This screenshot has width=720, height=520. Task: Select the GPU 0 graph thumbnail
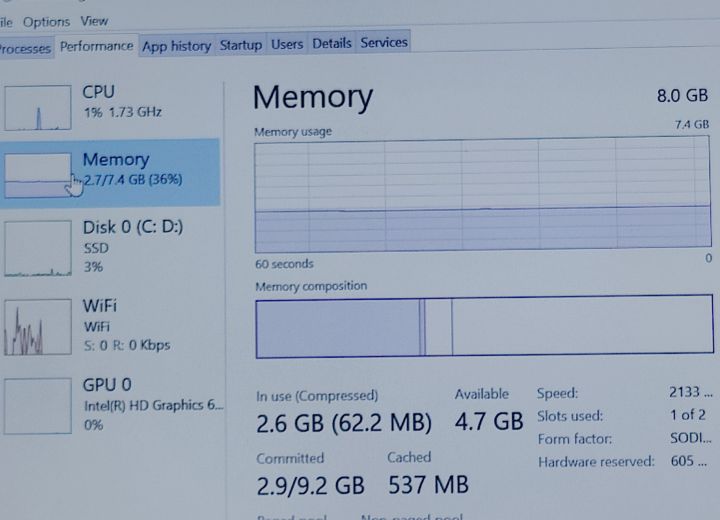[38, 406]
